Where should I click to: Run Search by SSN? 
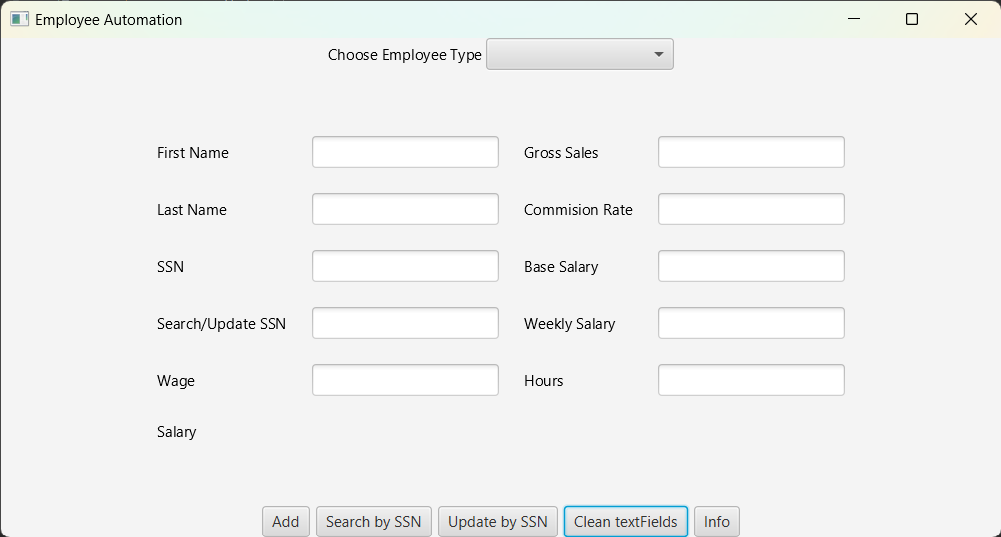click(x=373, y=522)
